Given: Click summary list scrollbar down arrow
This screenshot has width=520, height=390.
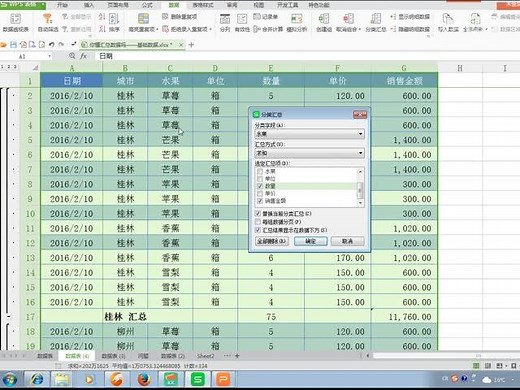Looking at the screenshot, I should click(x=360, y=203).
